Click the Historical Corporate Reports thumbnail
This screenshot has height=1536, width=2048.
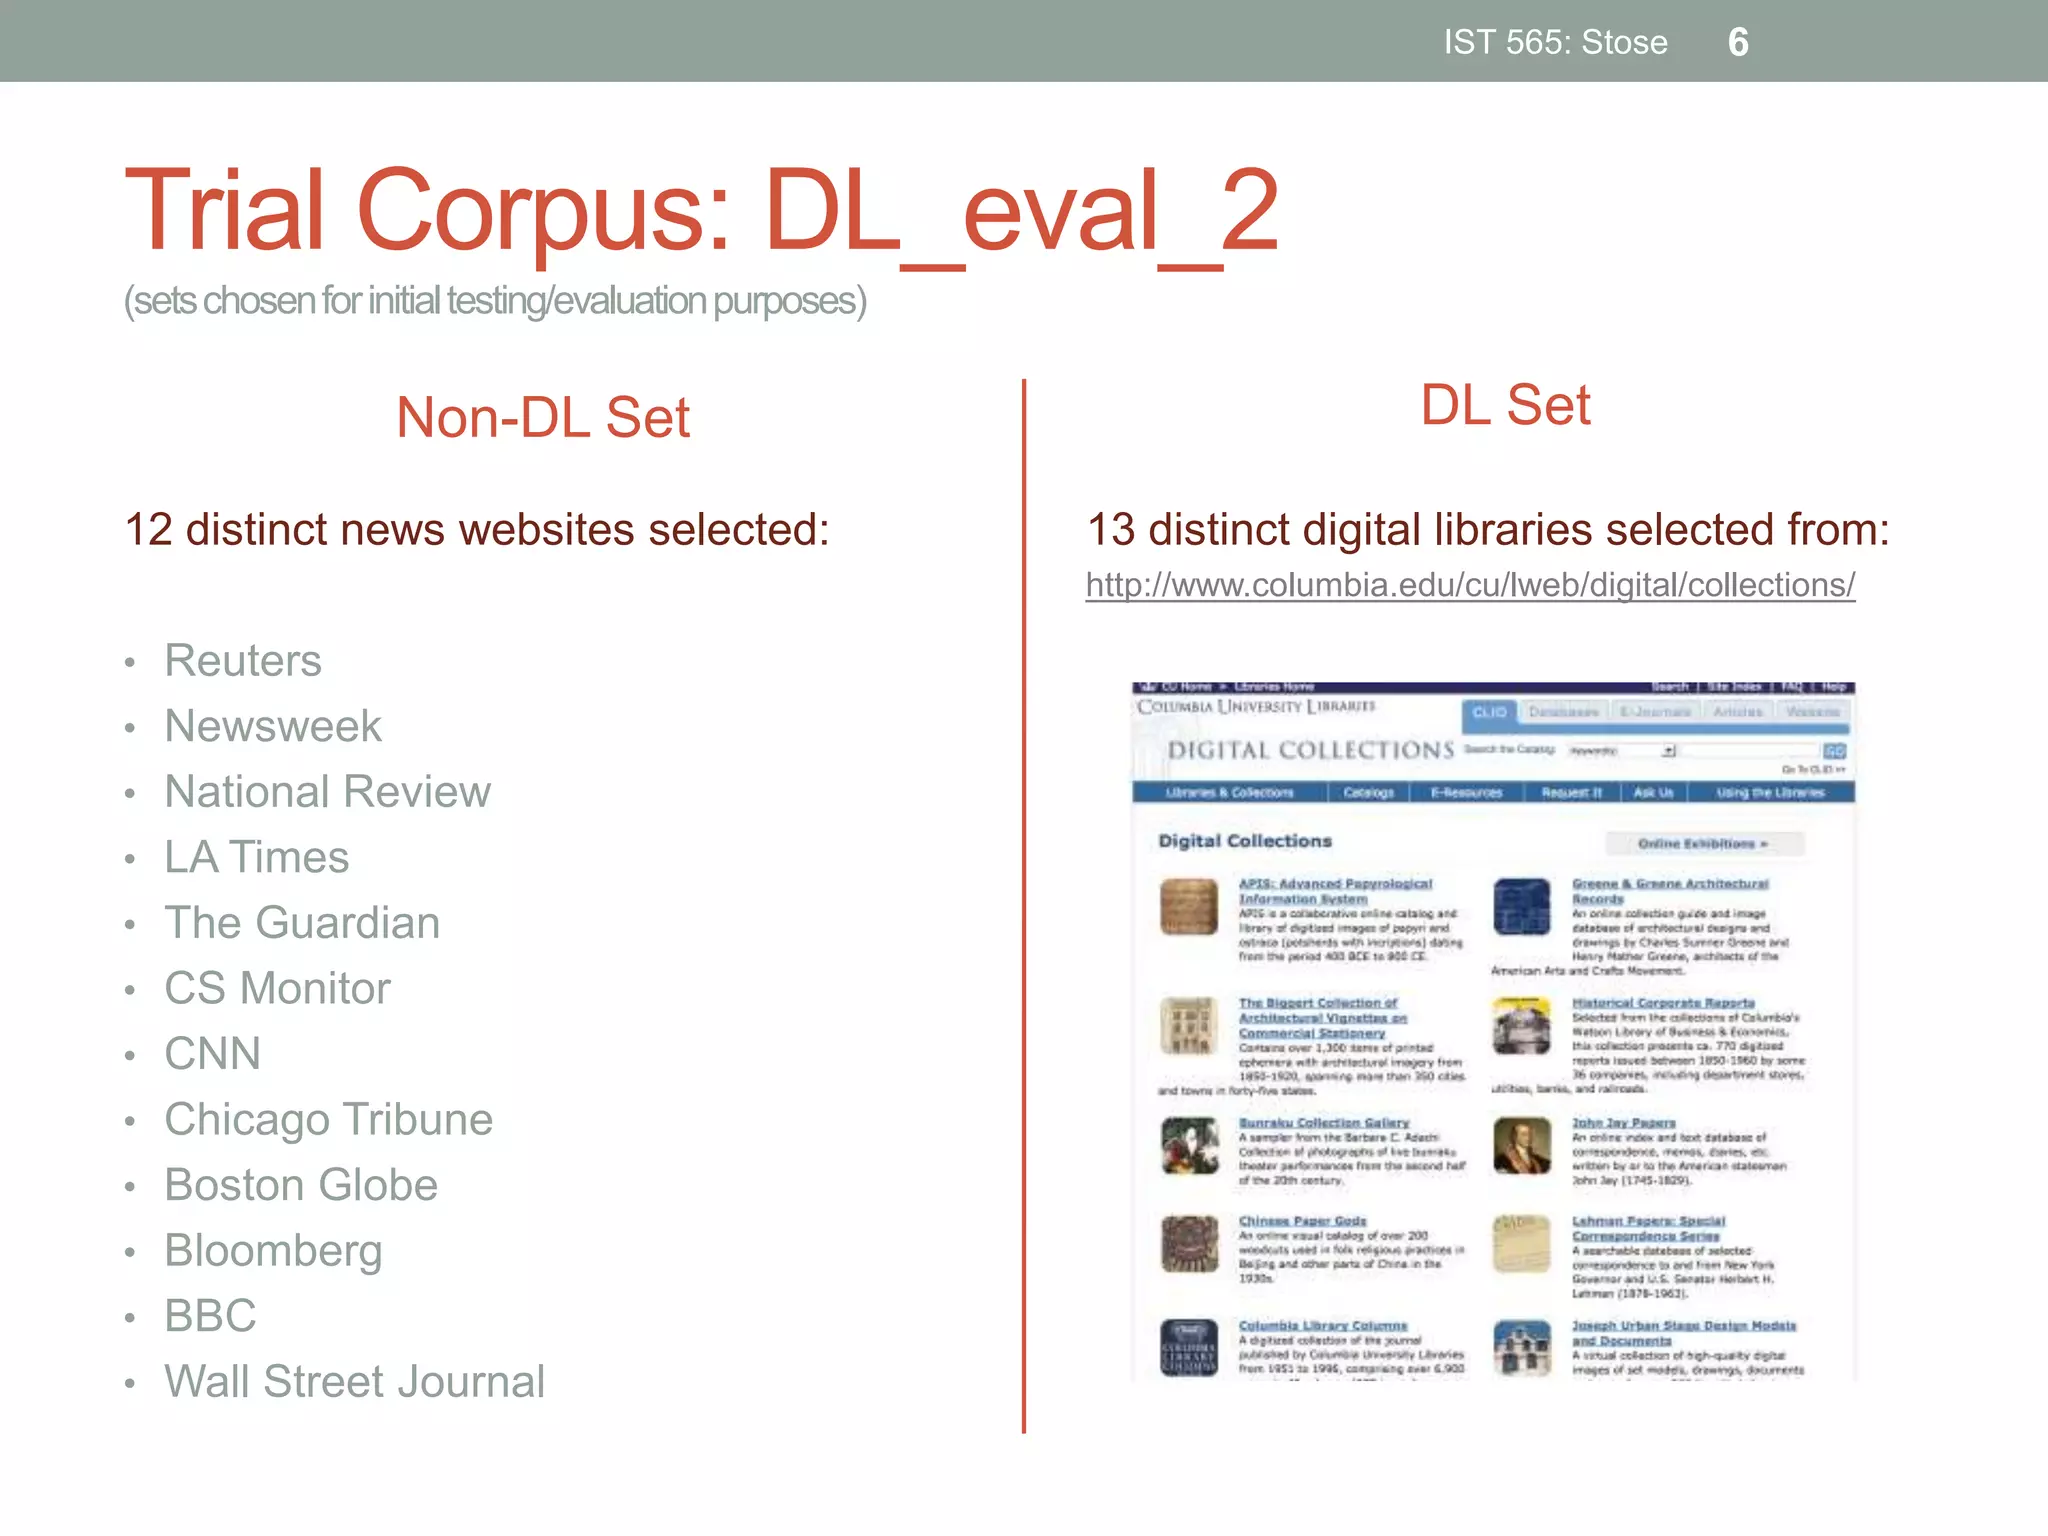1522,1025
